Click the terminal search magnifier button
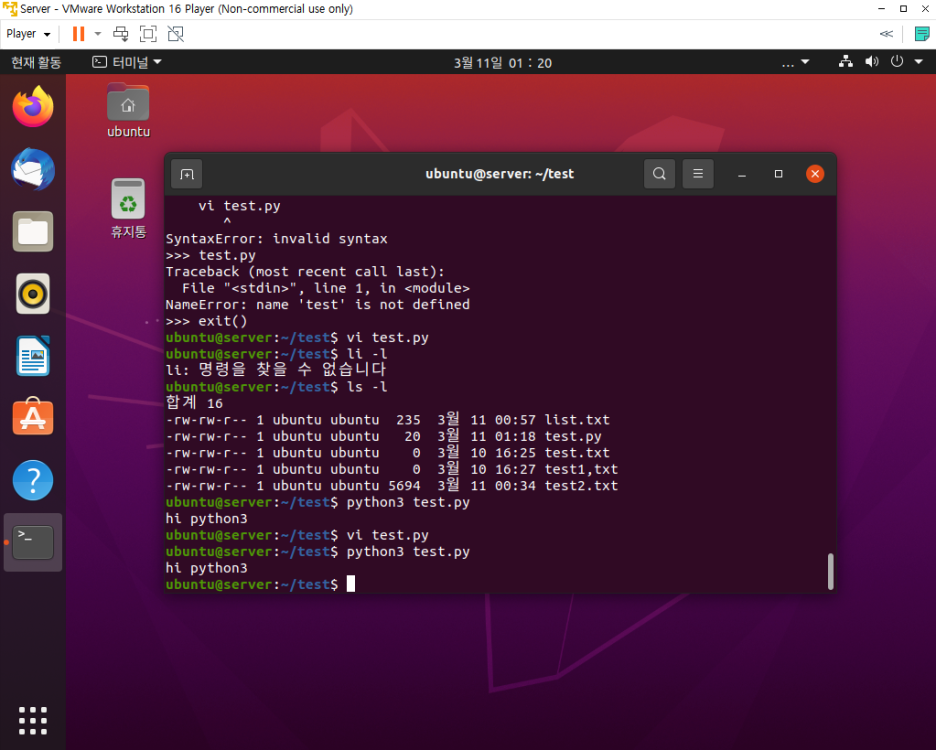This screenshot has height=750, width=936. 660,174
